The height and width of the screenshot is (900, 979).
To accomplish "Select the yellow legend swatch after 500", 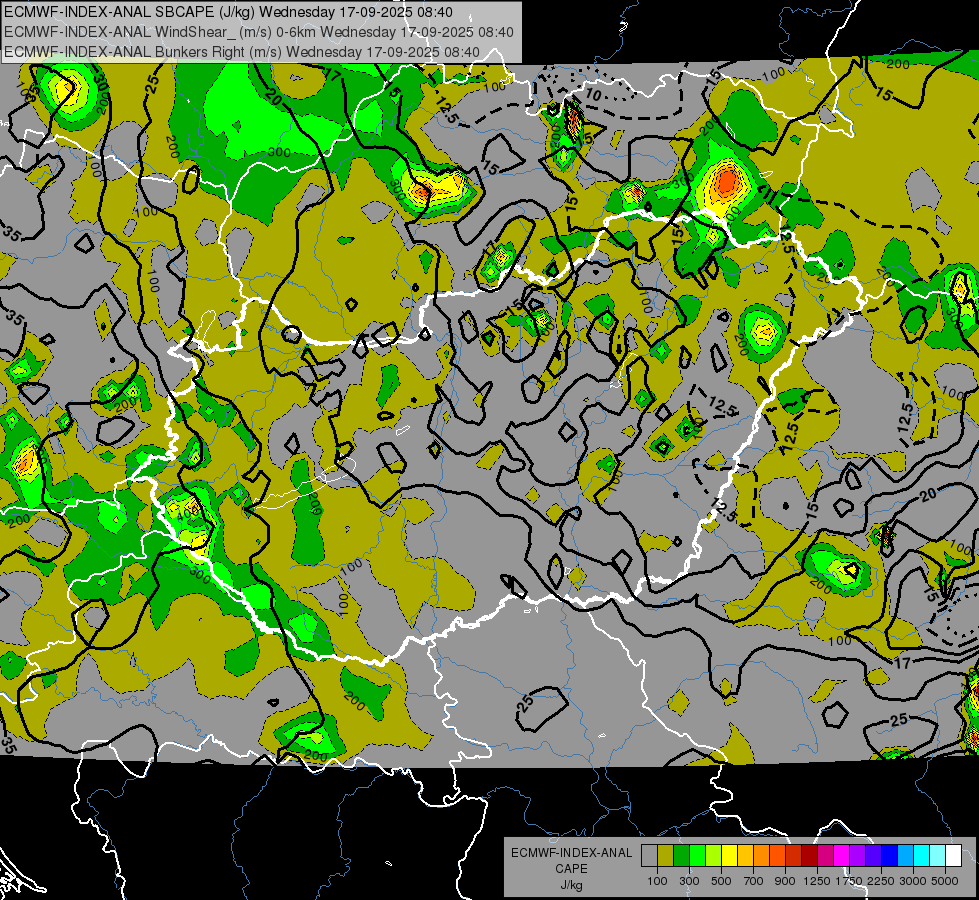I will [x=729, y=855].
